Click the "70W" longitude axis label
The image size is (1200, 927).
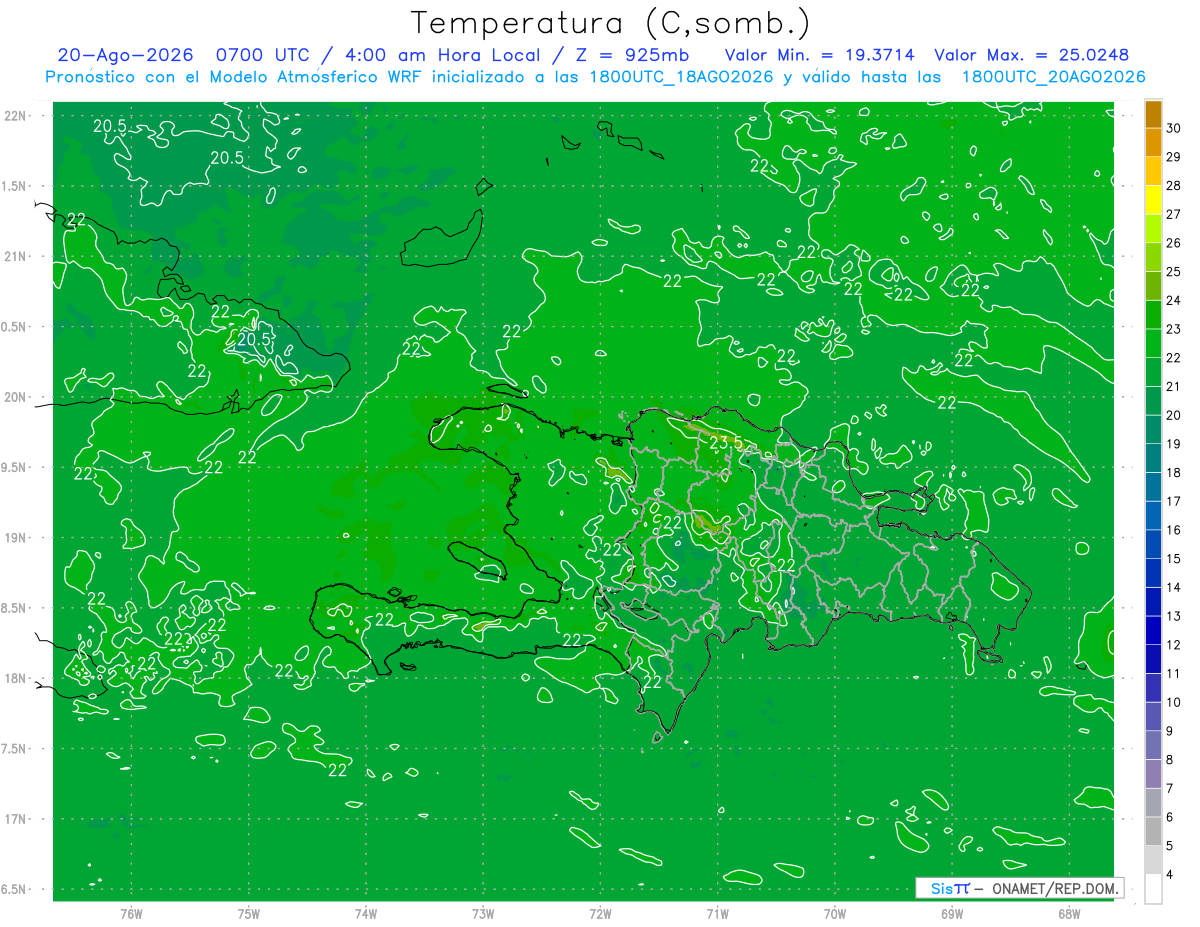834,914
